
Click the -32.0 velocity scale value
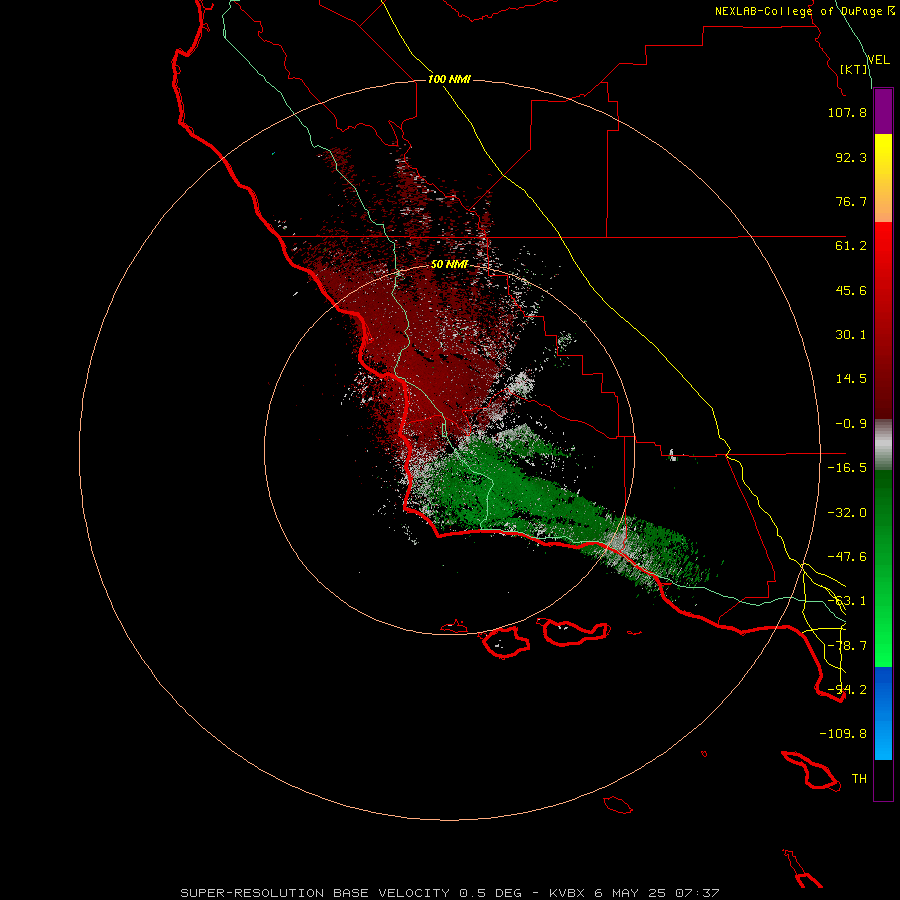[x=847, y=513]
